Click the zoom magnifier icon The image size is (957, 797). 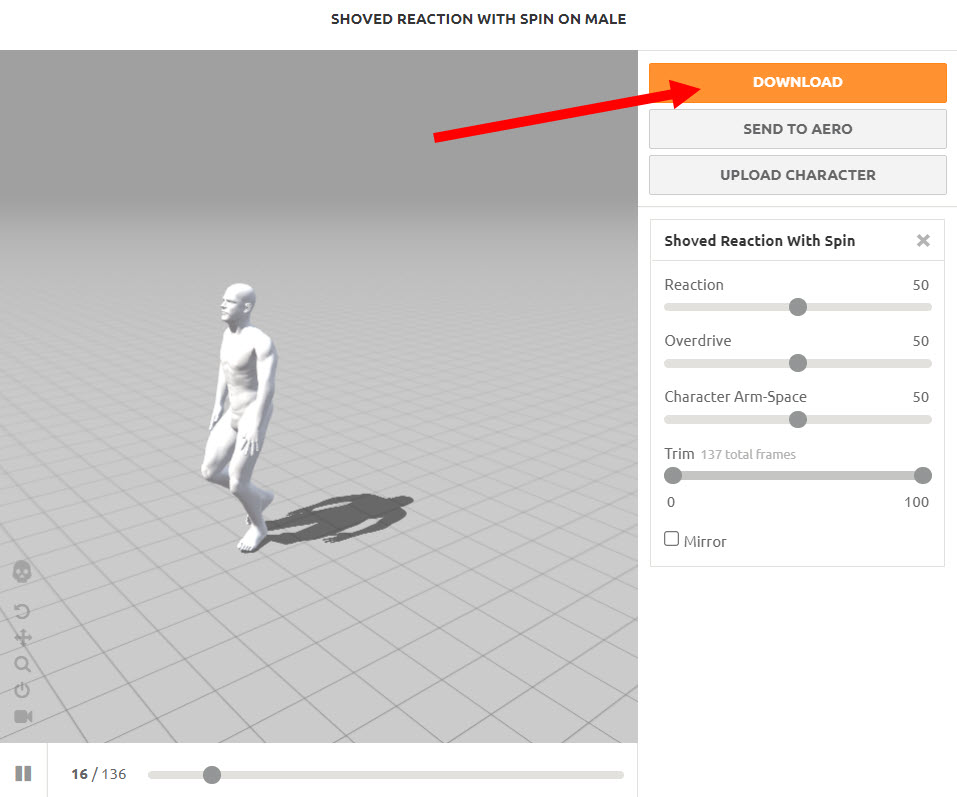point(23,664)
